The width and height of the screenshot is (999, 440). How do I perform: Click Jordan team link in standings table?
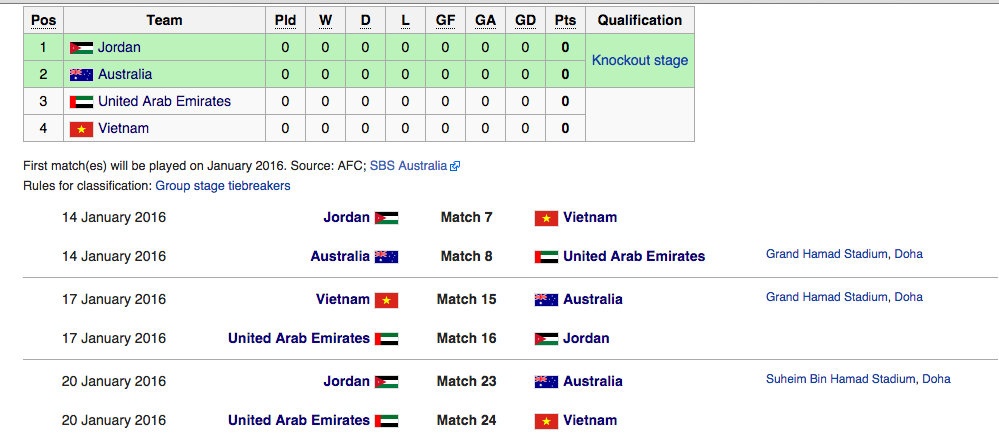(119, 47)
